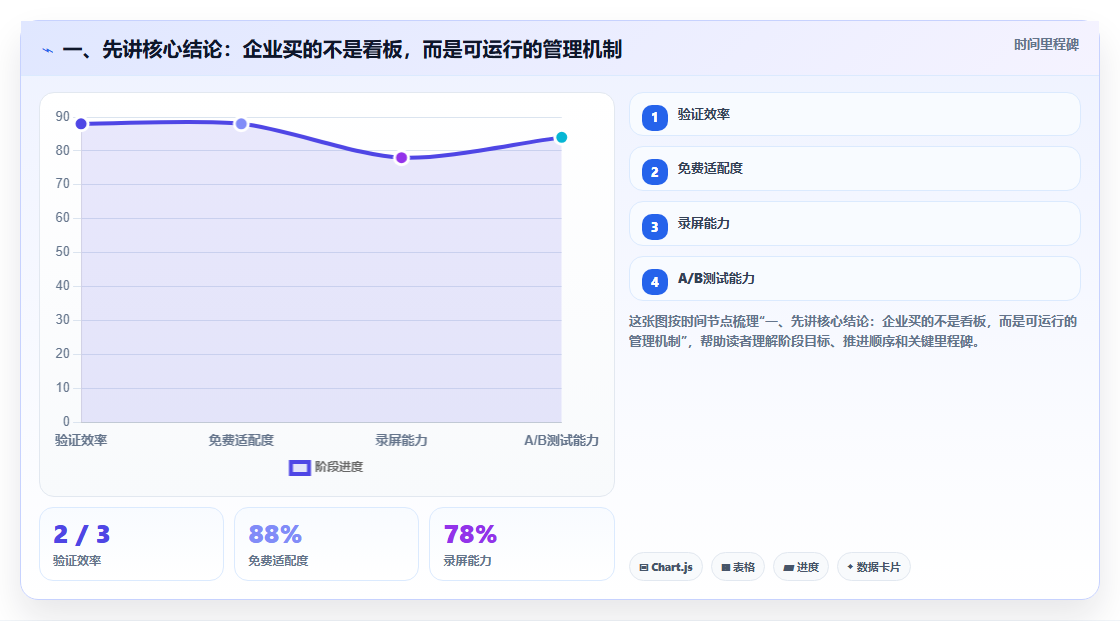Open the A/B测试能力 milestone row

pyautogui.click(x=854, y=279)
